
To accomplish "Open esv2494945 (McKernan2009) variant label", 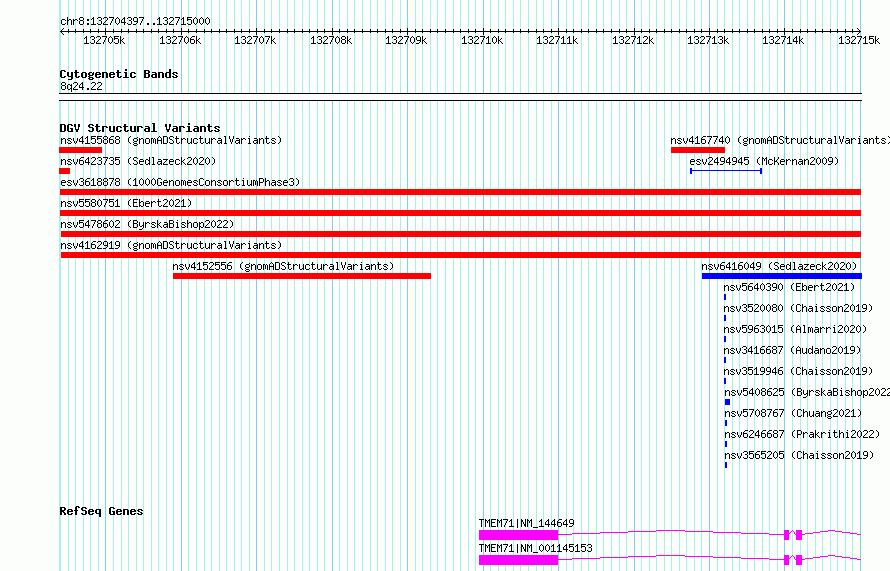I will 764,161.
